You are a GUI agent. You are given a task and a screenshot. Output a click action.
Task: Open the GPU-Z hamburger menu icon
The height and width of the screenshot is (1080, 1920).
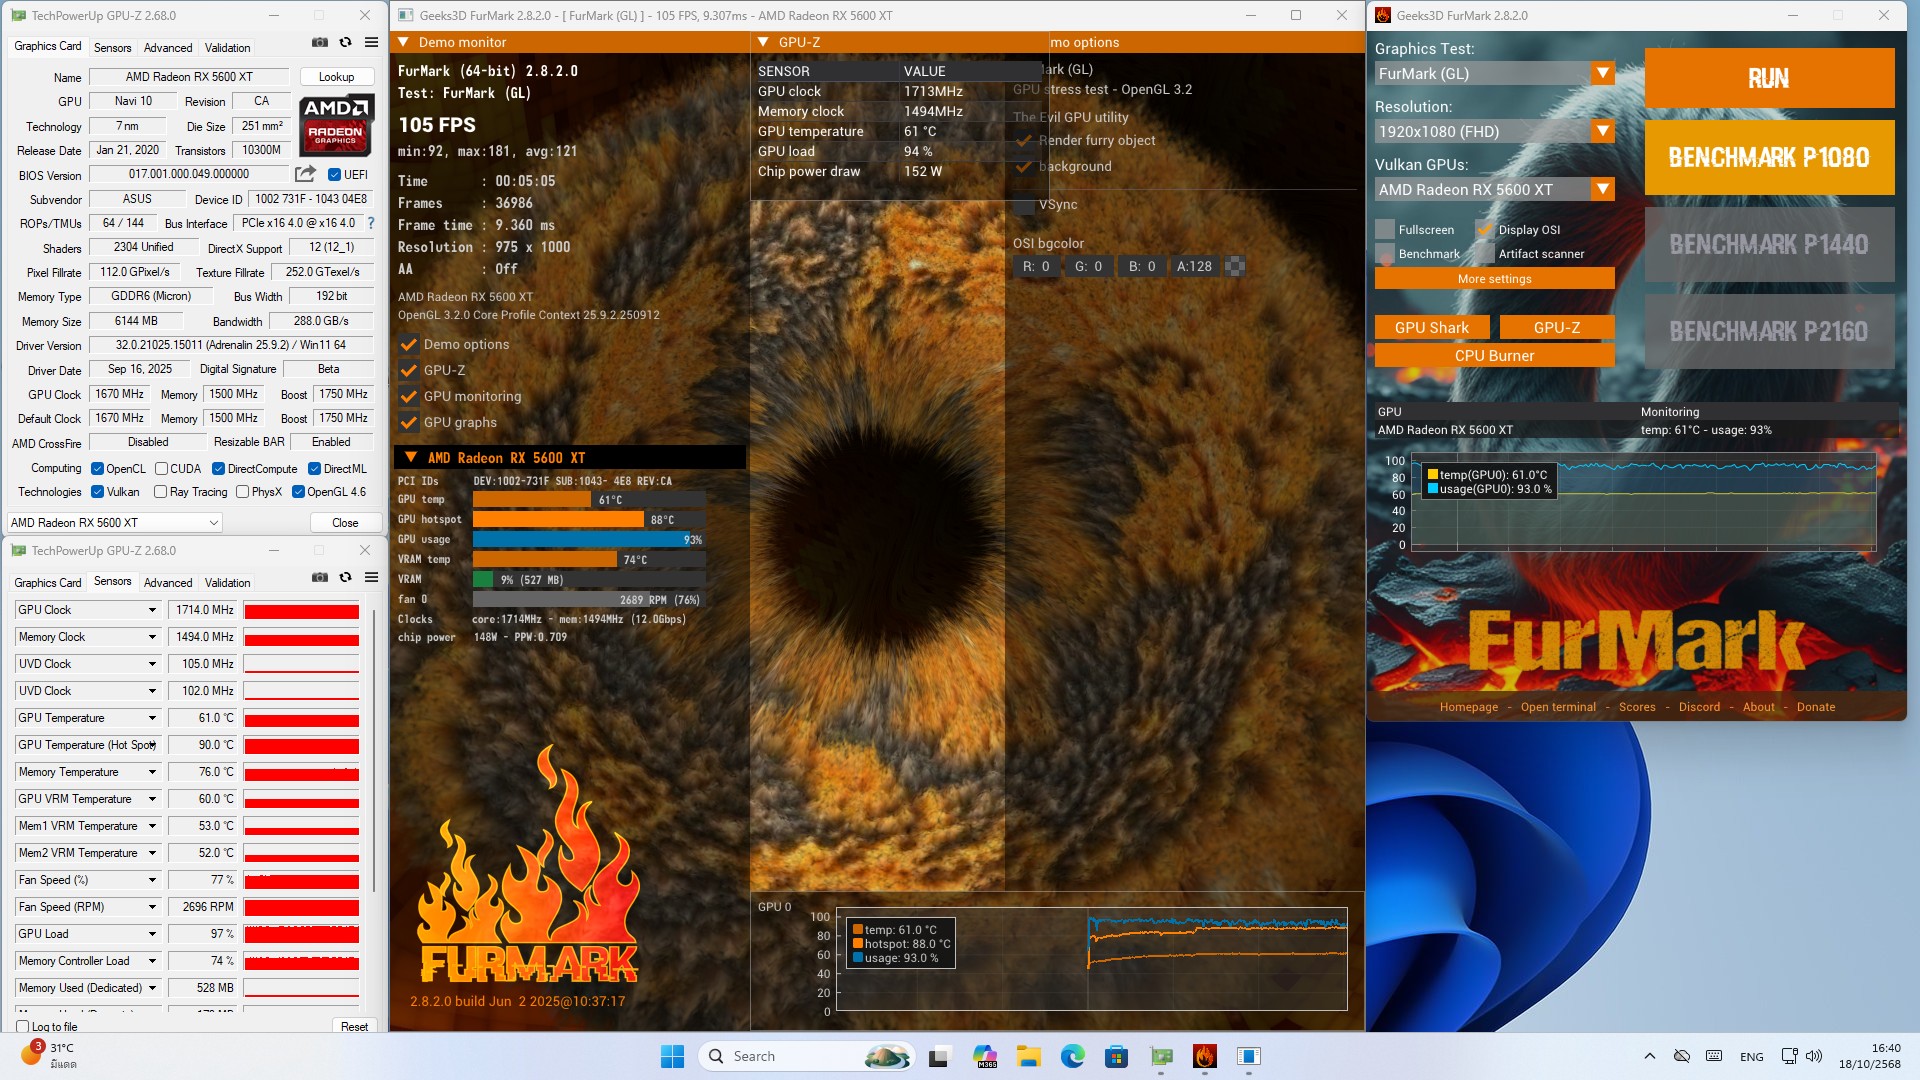pyautogui.click(x=371, y=43)
